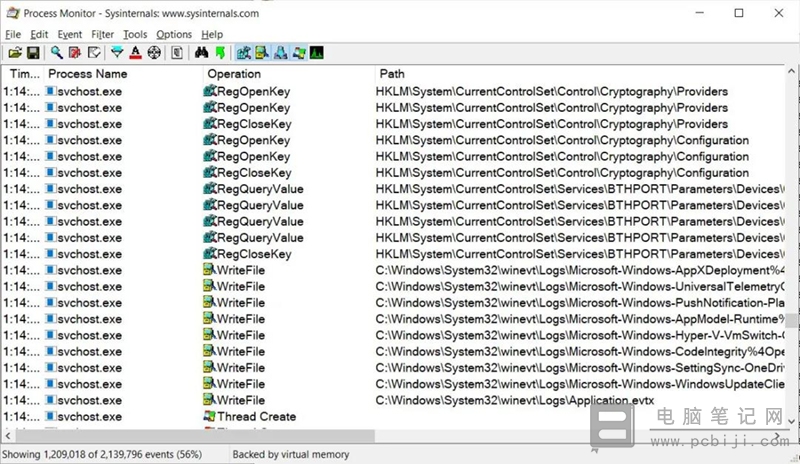The image size is (800, 464).
Task: Click the horizontal scrollbar thumb
Action: [195, 436]
